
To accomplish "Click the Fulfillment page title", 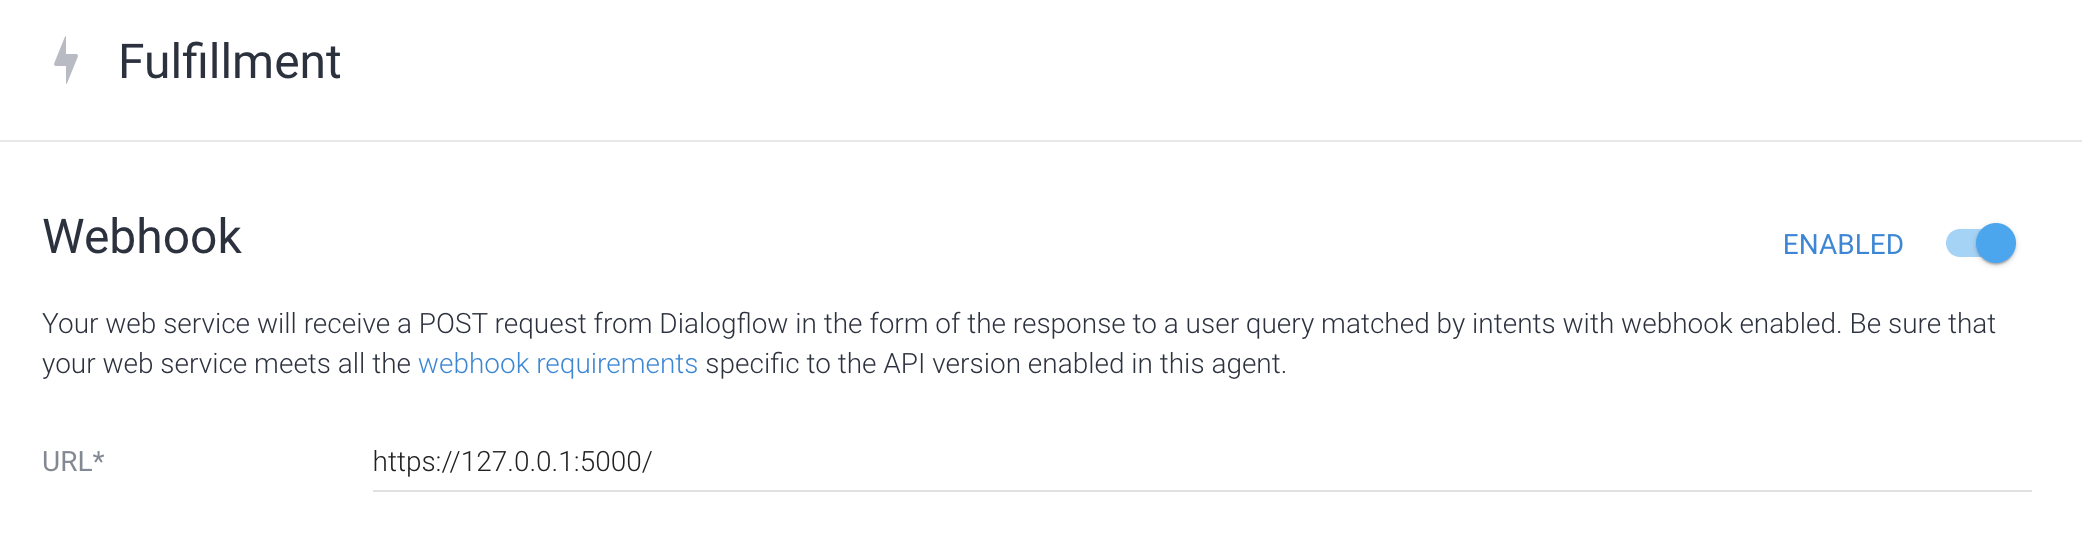I will coord(229,61).
